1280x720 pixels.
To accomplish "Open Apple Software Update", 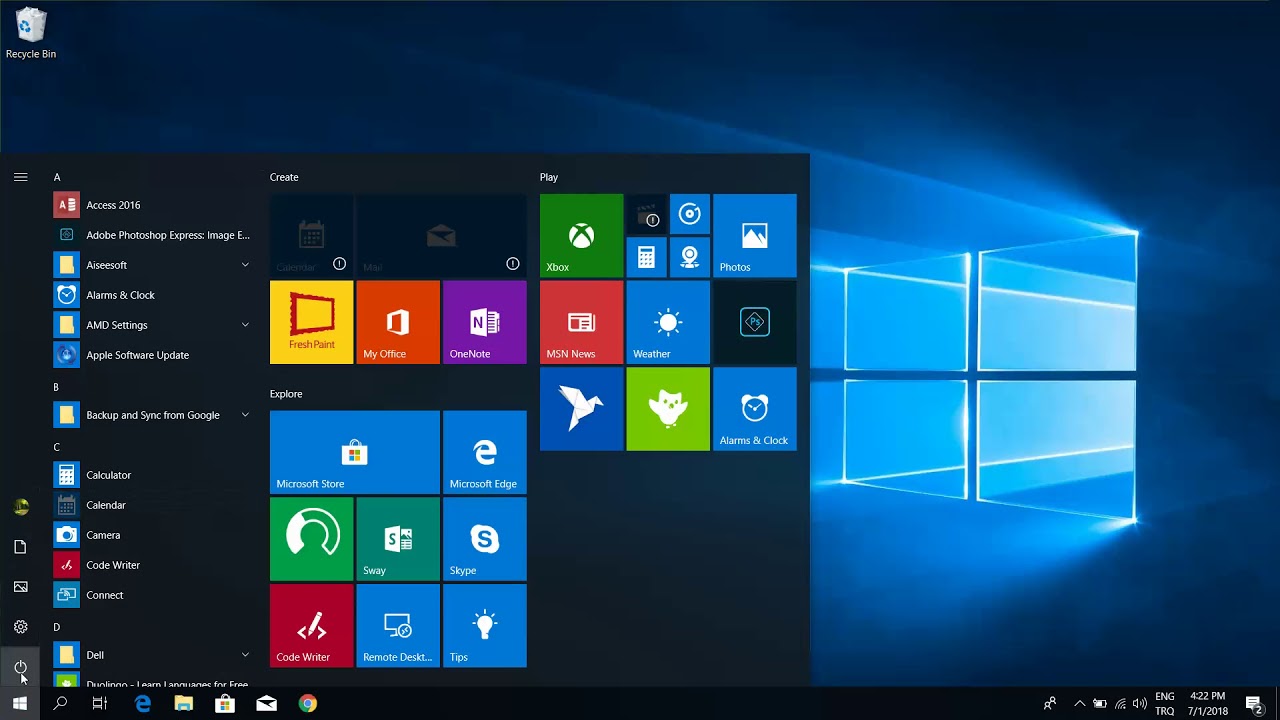I will pyautogui.click(x=152, y=355).
